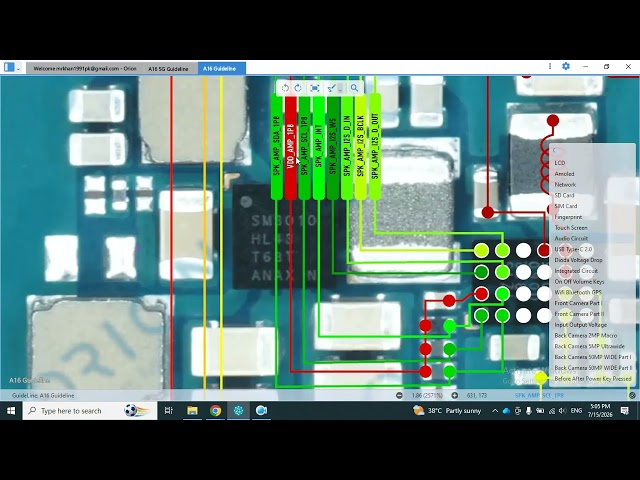Viewport: 640px width, 480px height.
Task: Show hidden system tray icons
Action: point(495,411)
